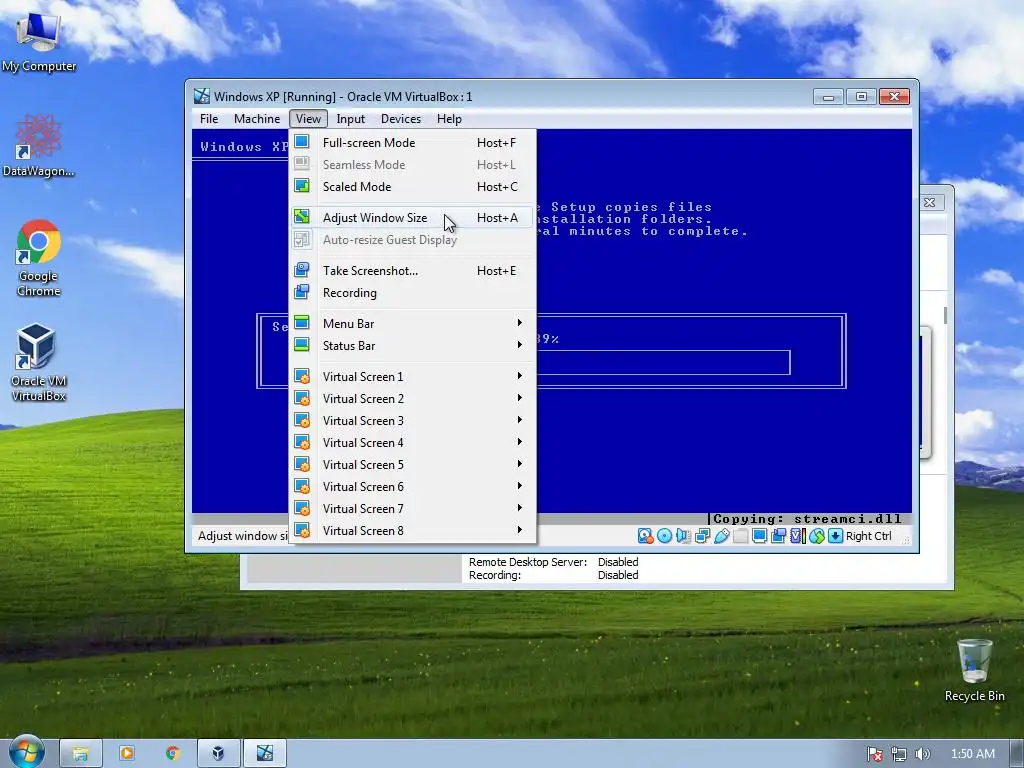
Task: Expand the Menu Bar submenu
Action: click(x=412, y=323)
